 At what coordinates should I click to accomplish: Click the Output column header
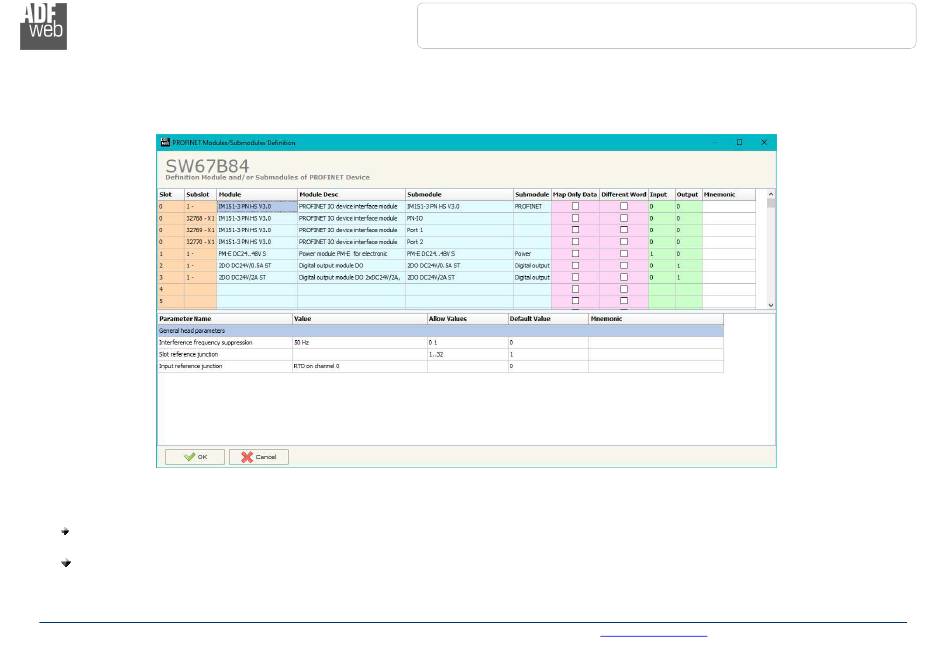point(688,195)
